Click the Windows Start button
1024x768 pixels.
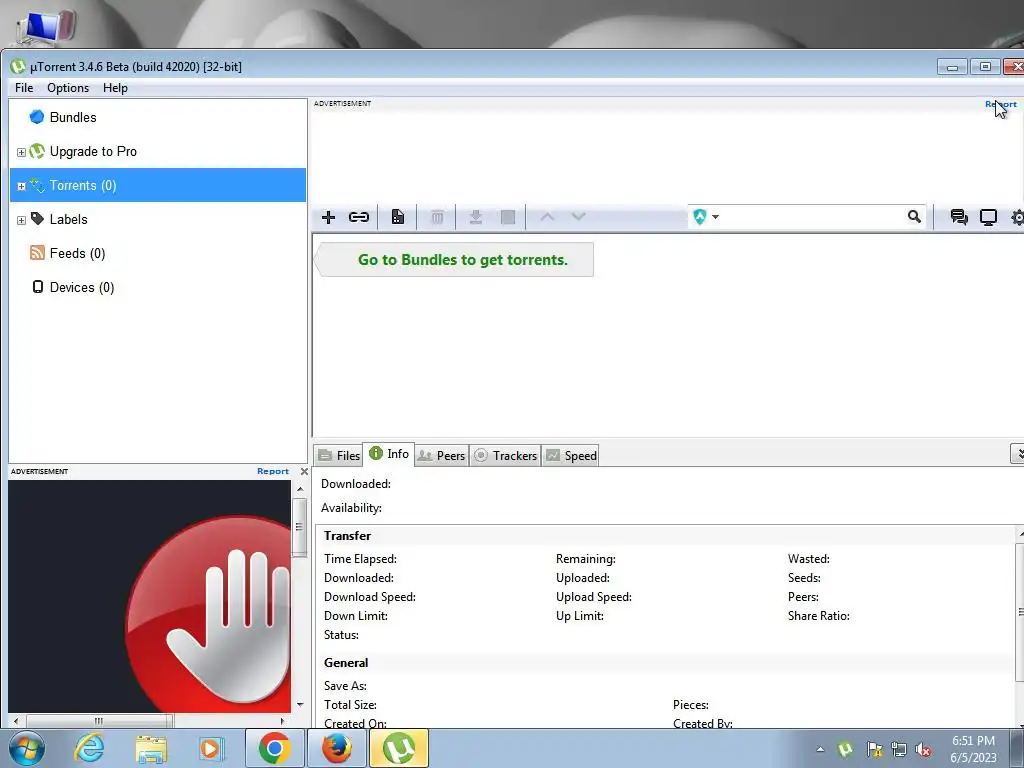[27, 748]
